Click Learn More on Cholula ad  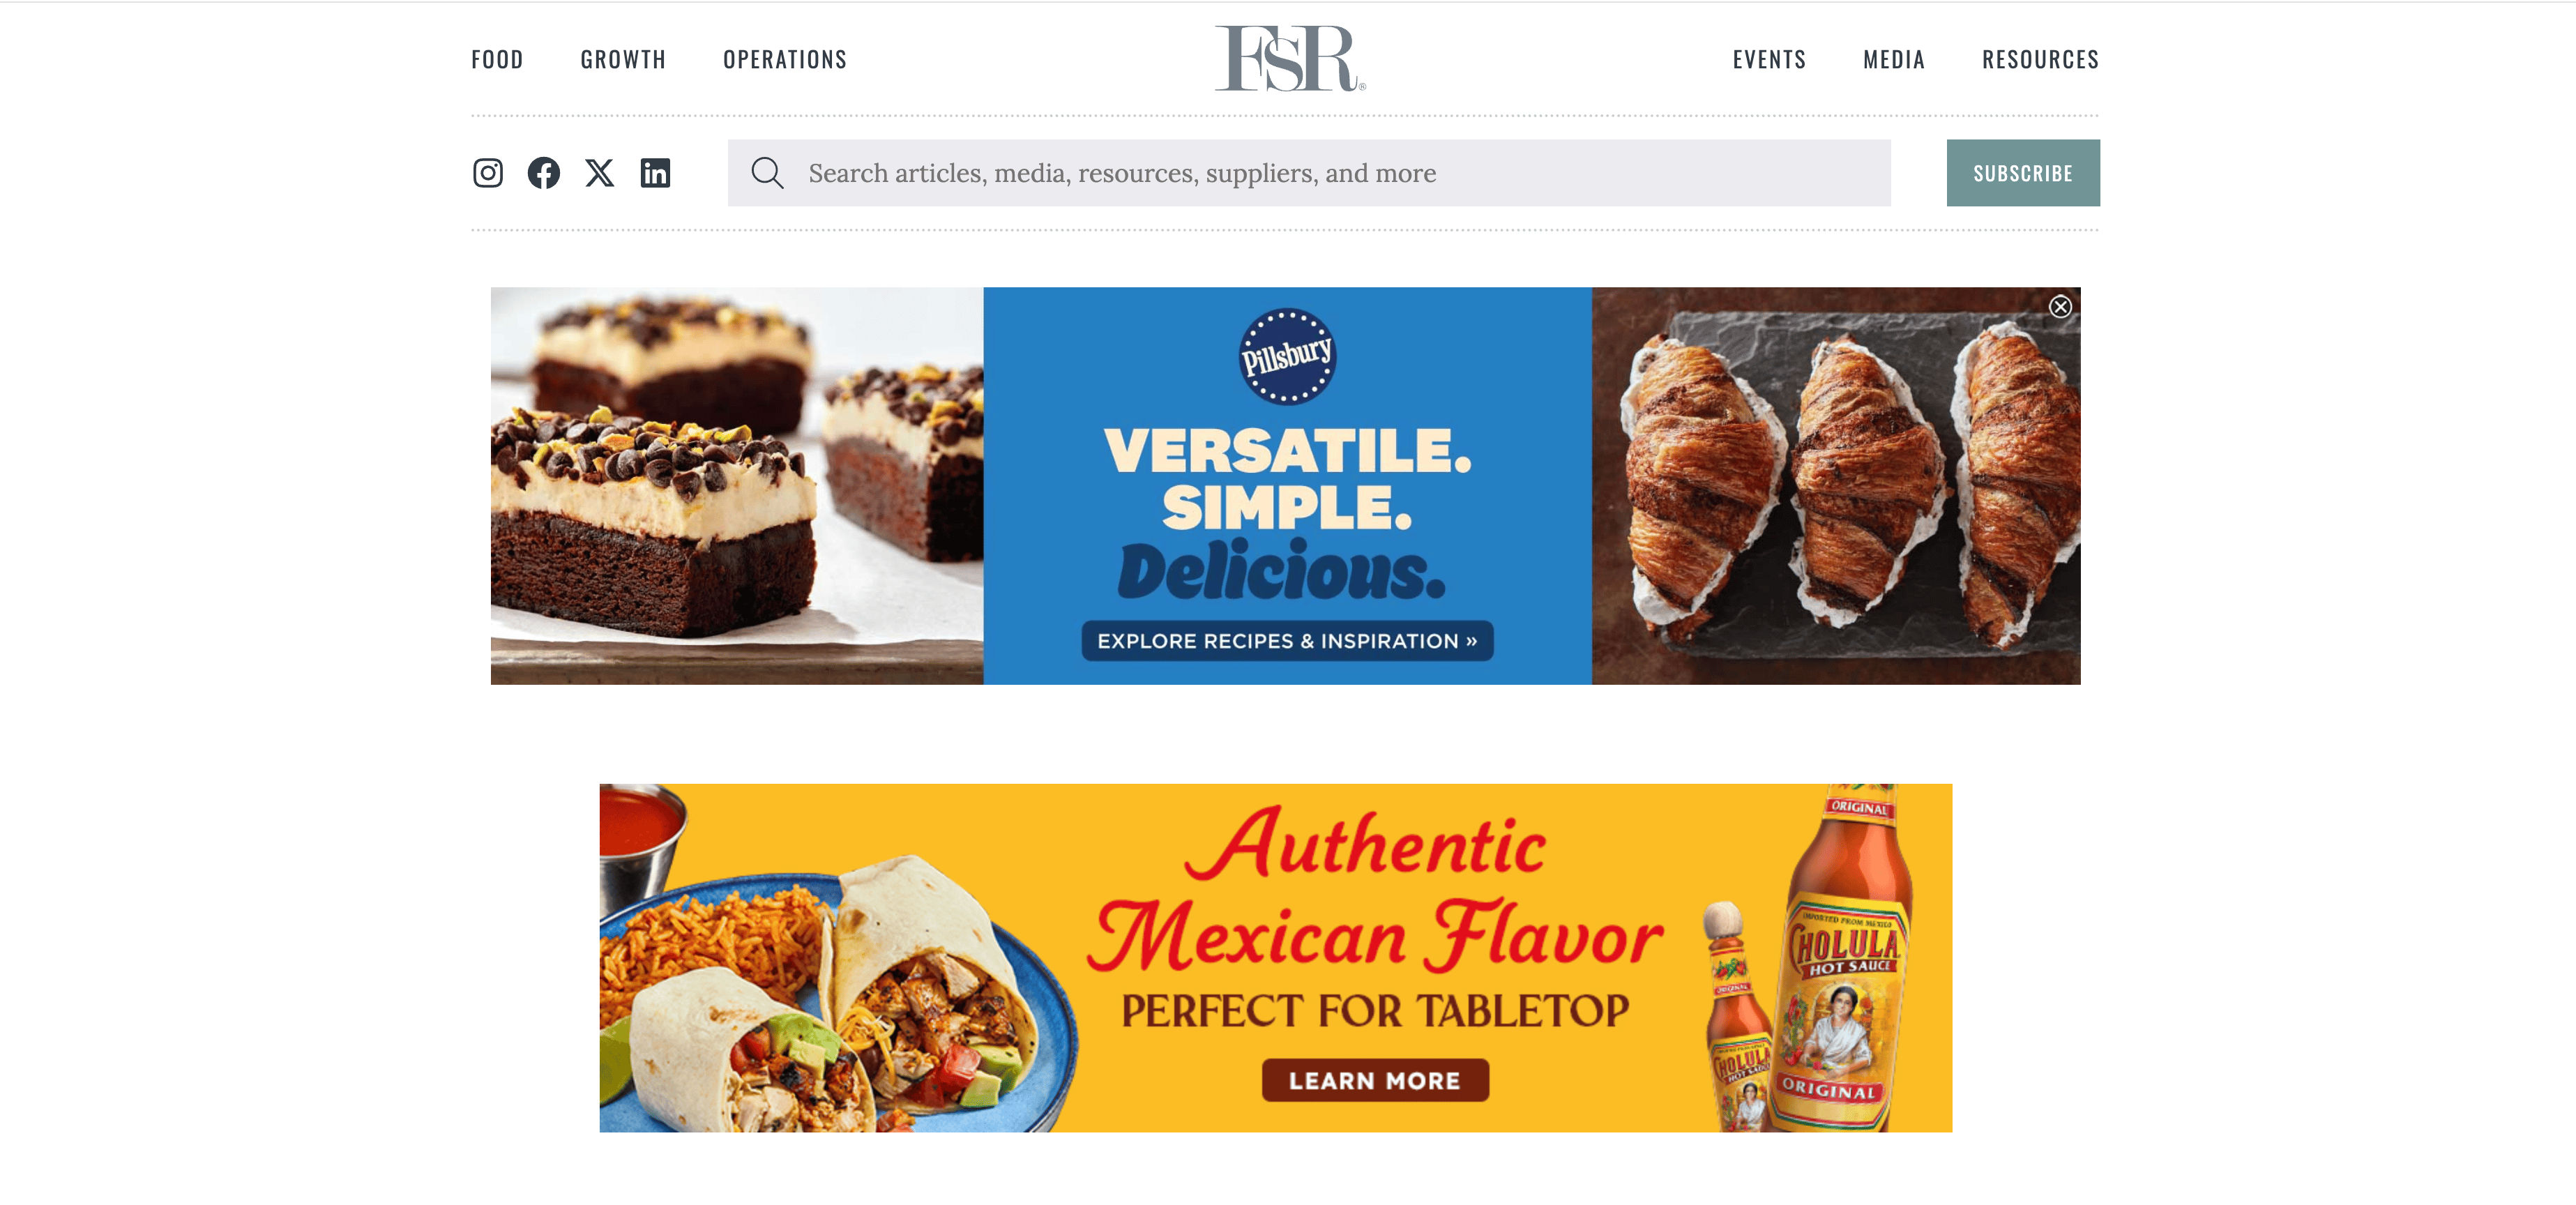pos(1375,1080)
